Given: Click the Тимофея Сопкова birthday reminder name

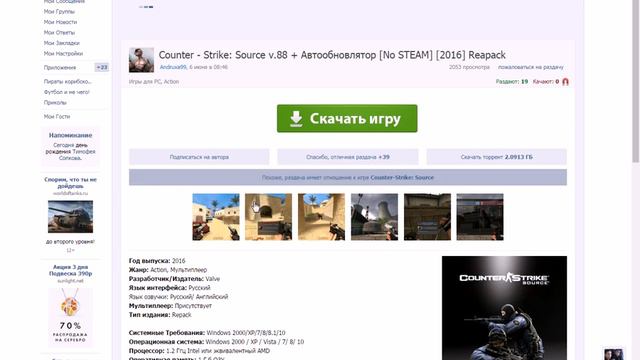Looking at the screenshot, I should tap(76, 155).
